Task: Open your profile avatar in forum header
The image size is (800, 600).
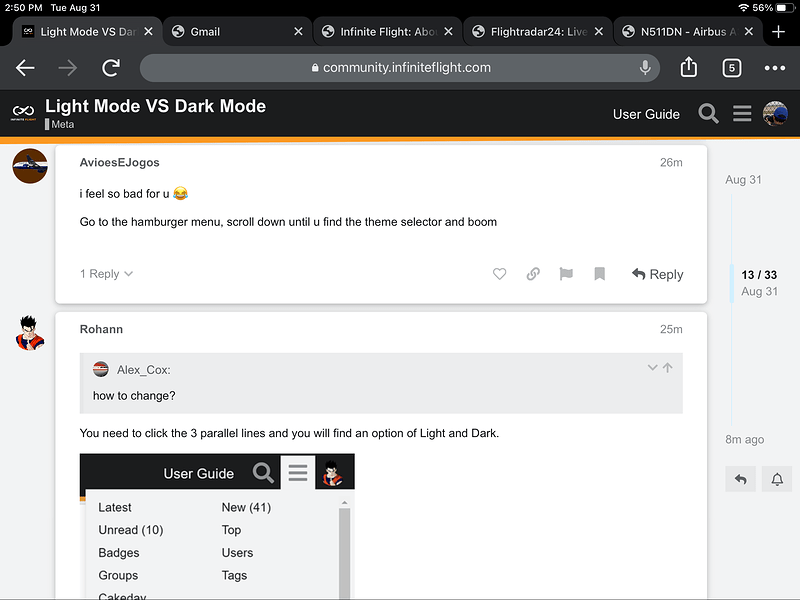Action: pyautogui.click(x=775, y=113)
